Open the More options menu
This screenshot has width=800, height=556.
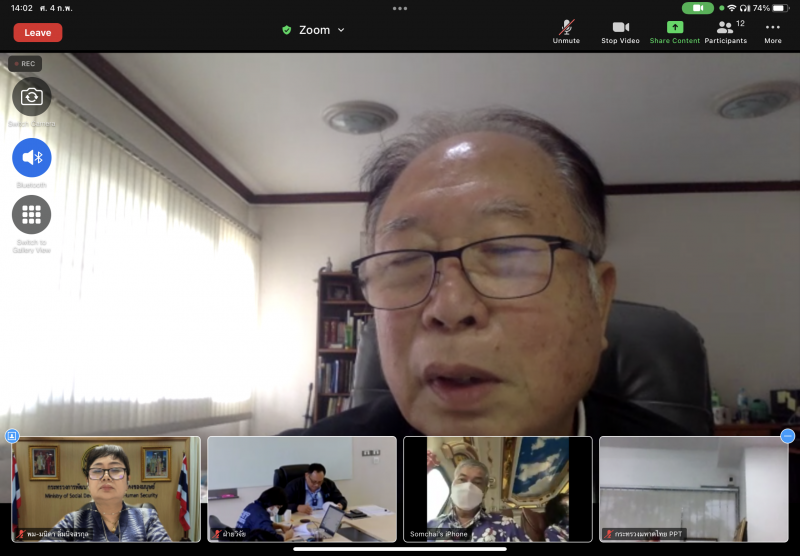tap(772, 32)
